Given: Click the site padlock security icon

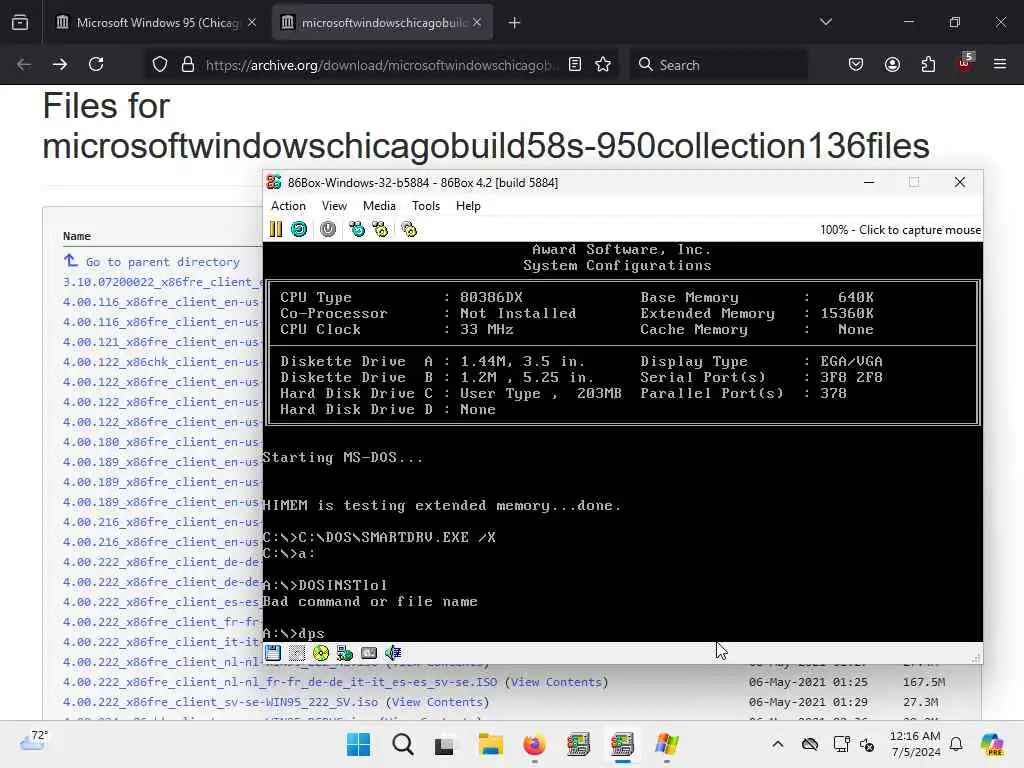Looking at the screenshot, I should [188, 65].
